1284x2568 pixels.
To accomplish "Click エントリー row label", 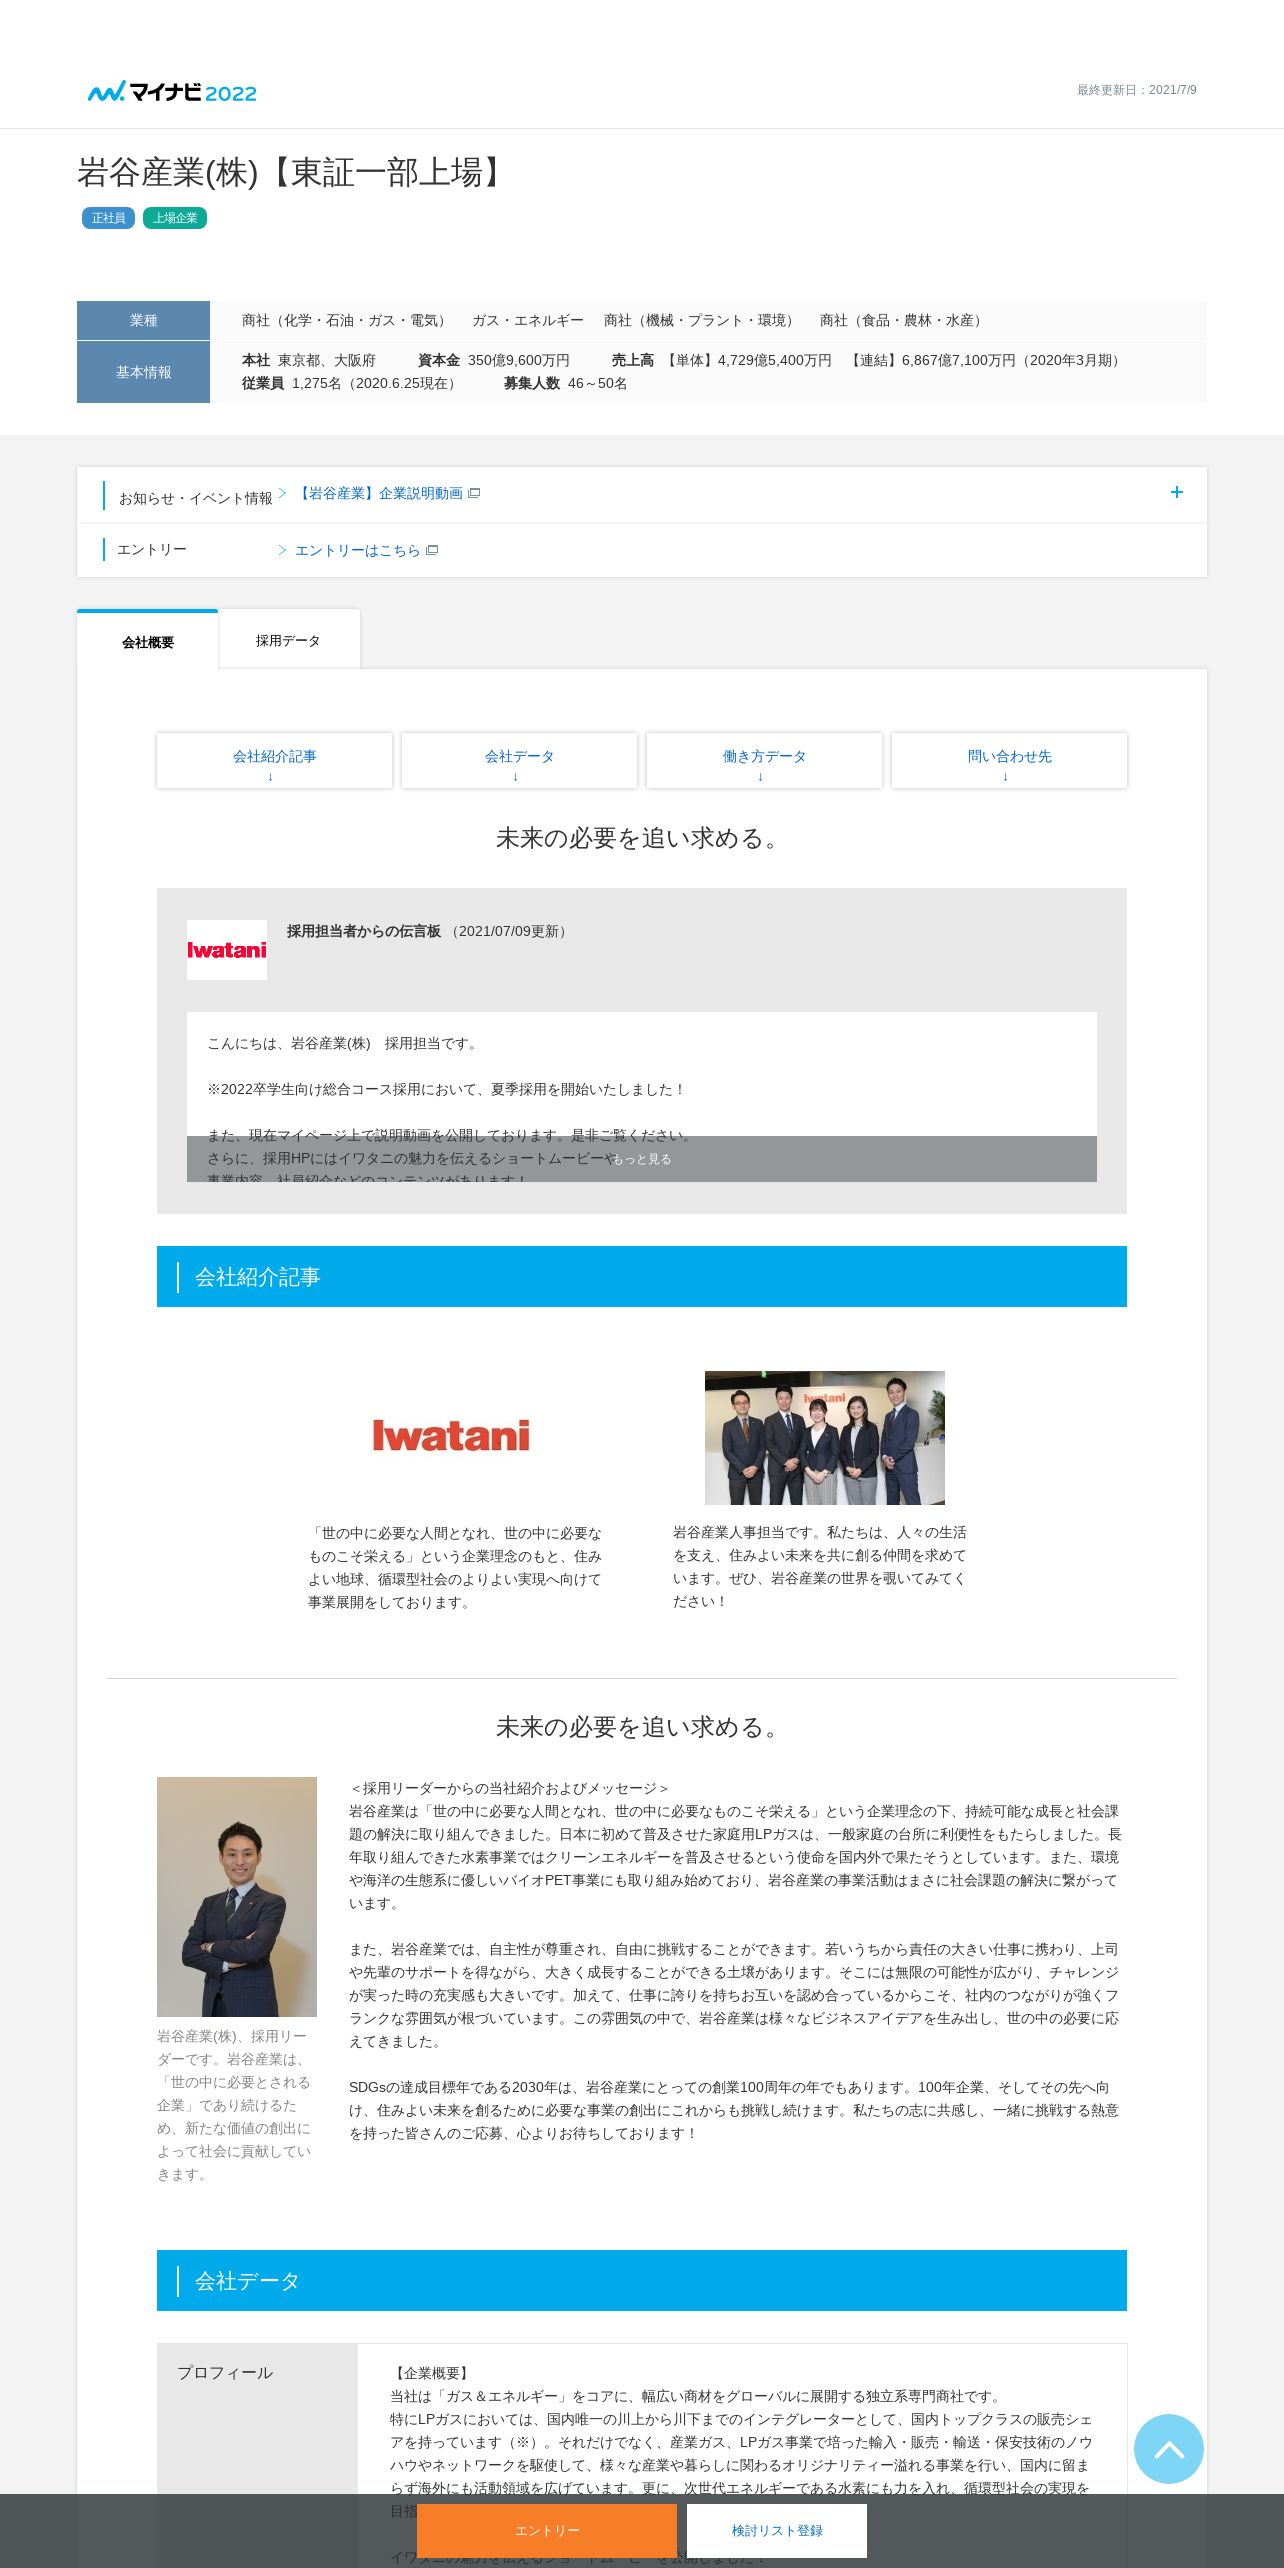I will coord(152,549).
